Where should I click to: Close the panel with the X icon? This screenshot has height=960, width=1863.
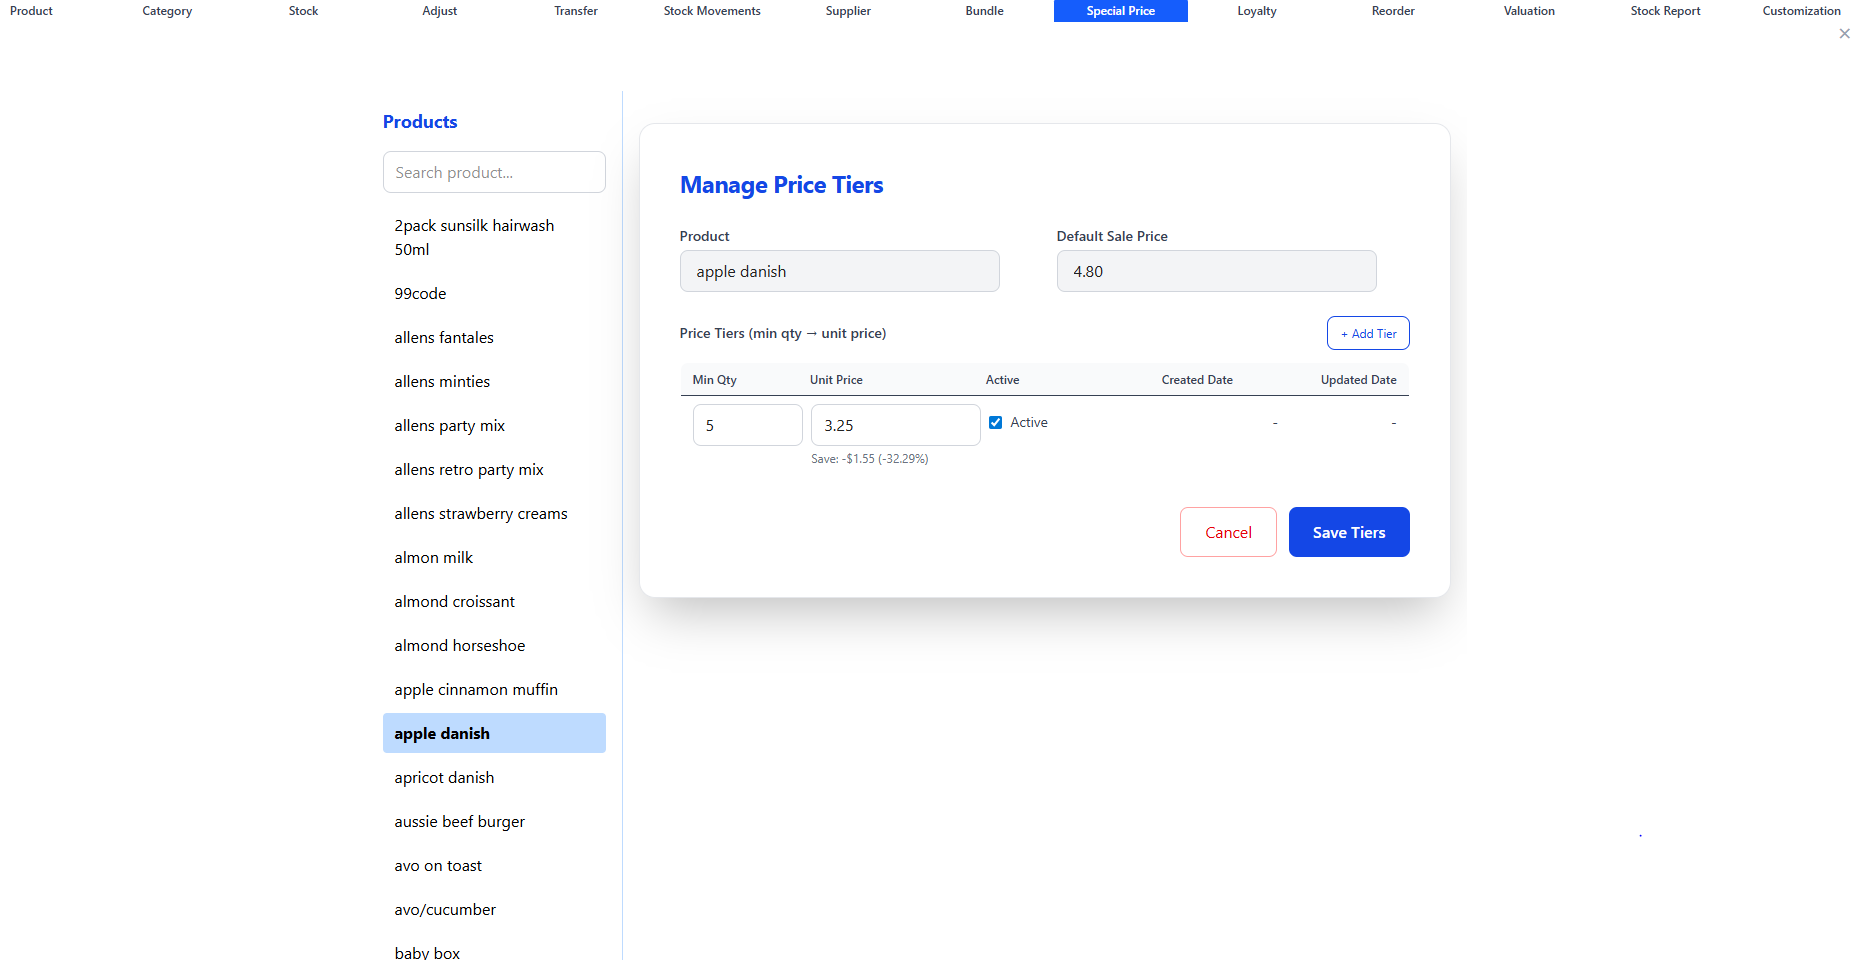click(x=1844, y=34)
